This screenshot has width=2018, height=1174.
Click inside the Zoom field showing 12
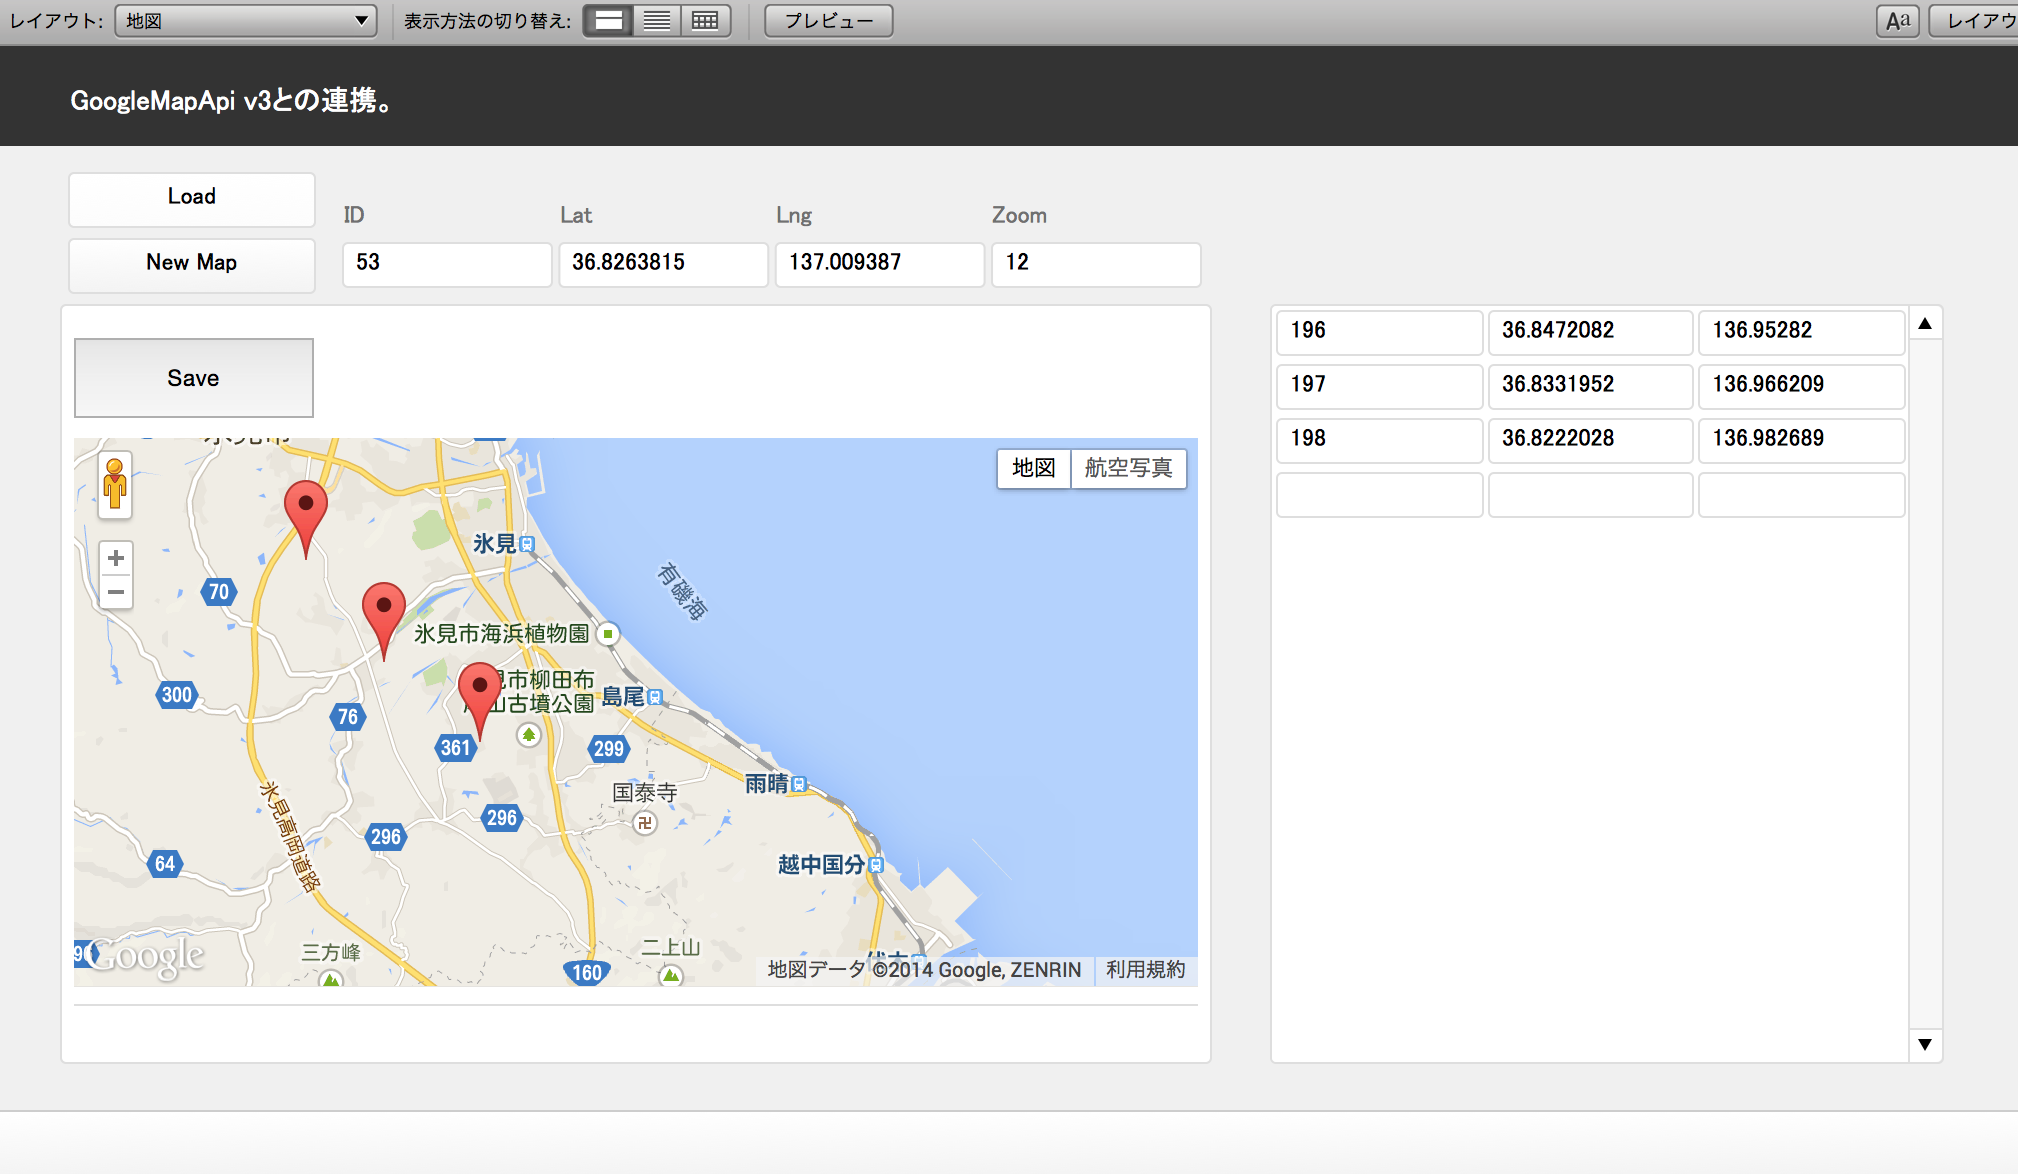click(x=1095, y=263)
